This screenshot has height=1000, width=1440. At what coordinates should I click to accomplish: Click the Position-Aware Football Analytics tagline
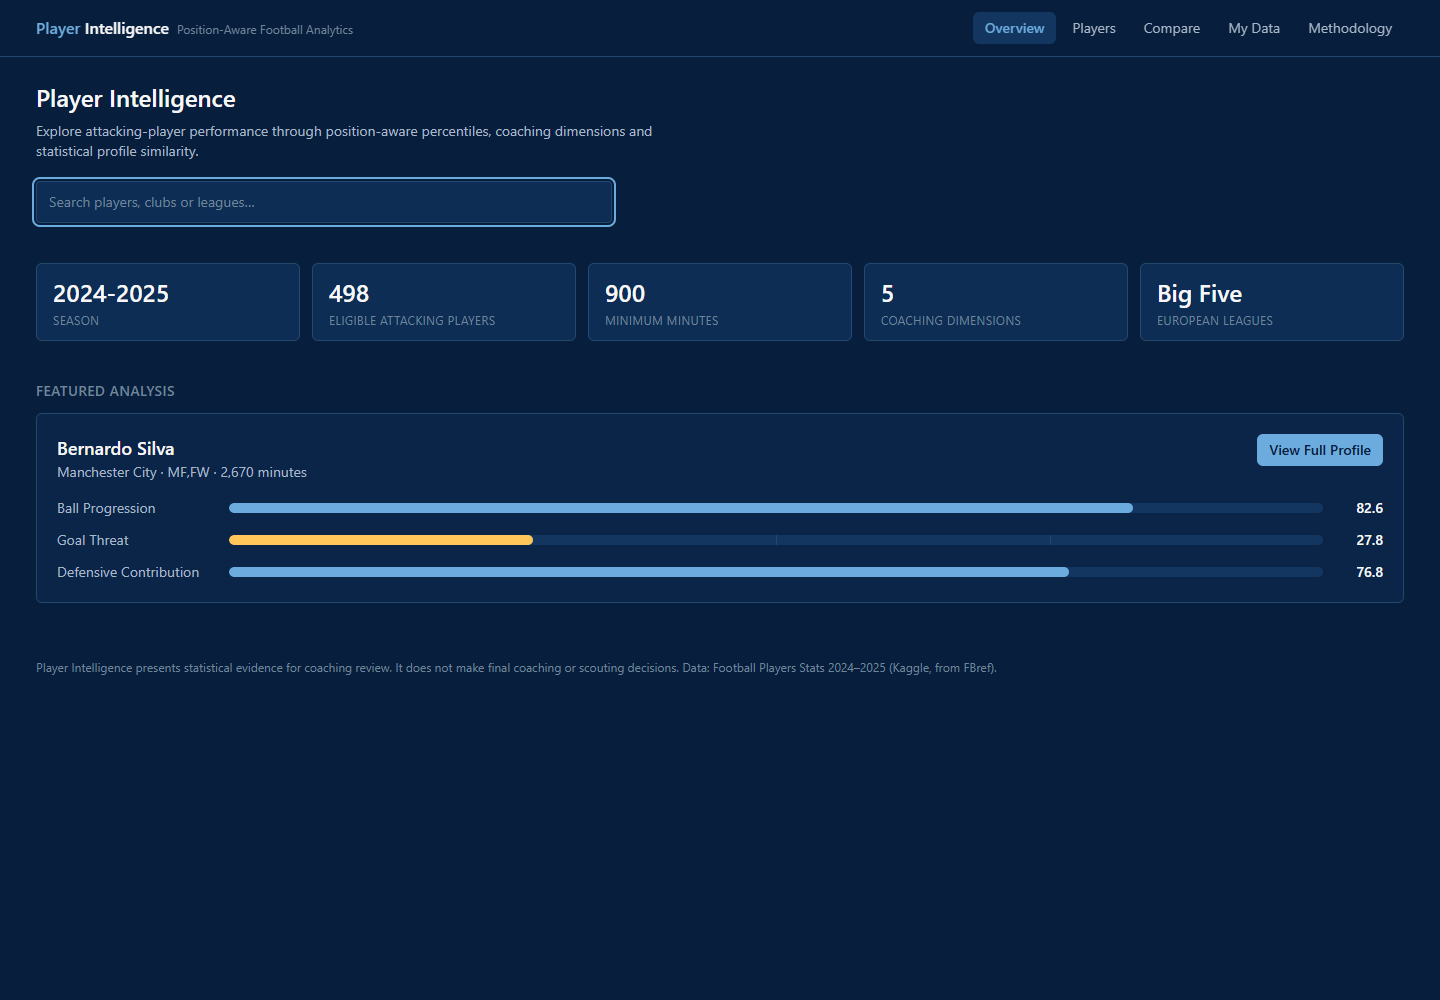coord(265,30)
